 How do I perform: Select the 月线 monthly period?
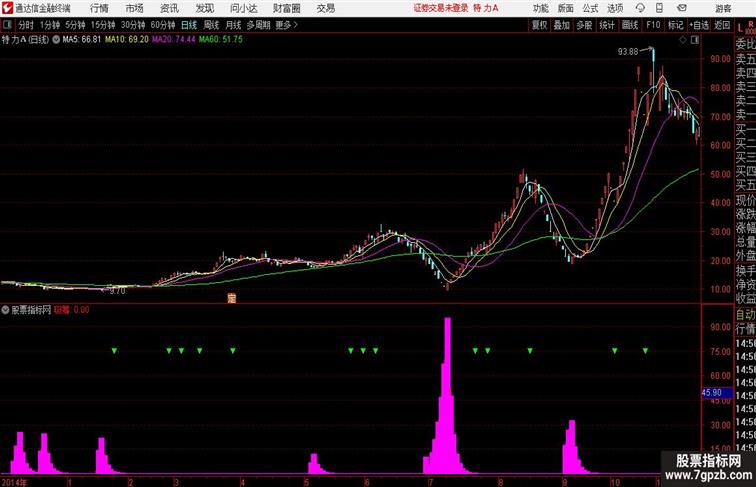tap(233, 25)
